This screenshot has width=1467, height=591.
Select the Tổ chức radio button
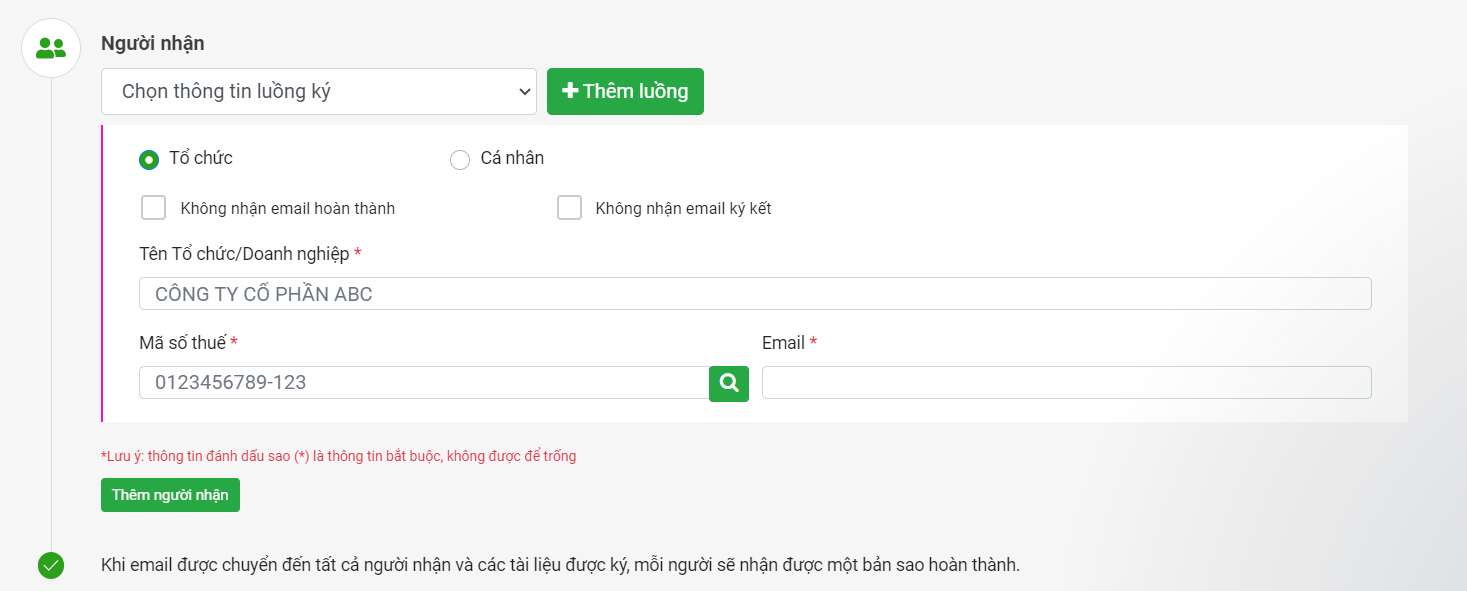[149, 159]
